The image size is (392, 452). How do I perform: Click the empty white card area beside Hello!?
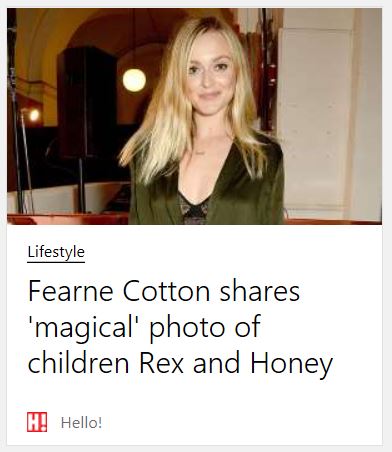pyautogui.click(x=240, y=422)
